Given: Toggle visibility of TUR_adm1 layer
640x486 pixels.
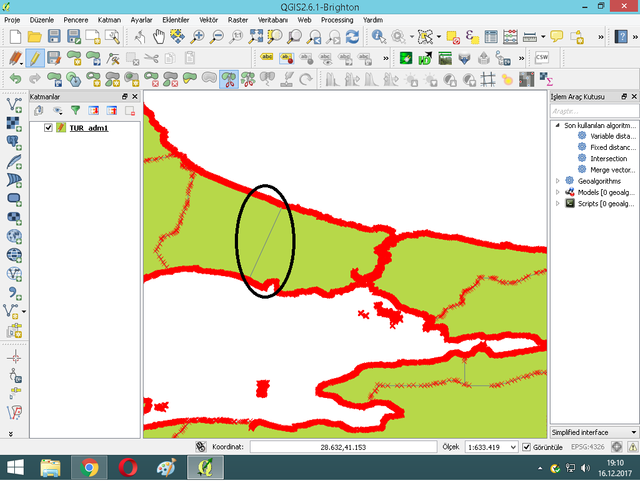Looking at the screenshot, I should click(x=48, y=128).
